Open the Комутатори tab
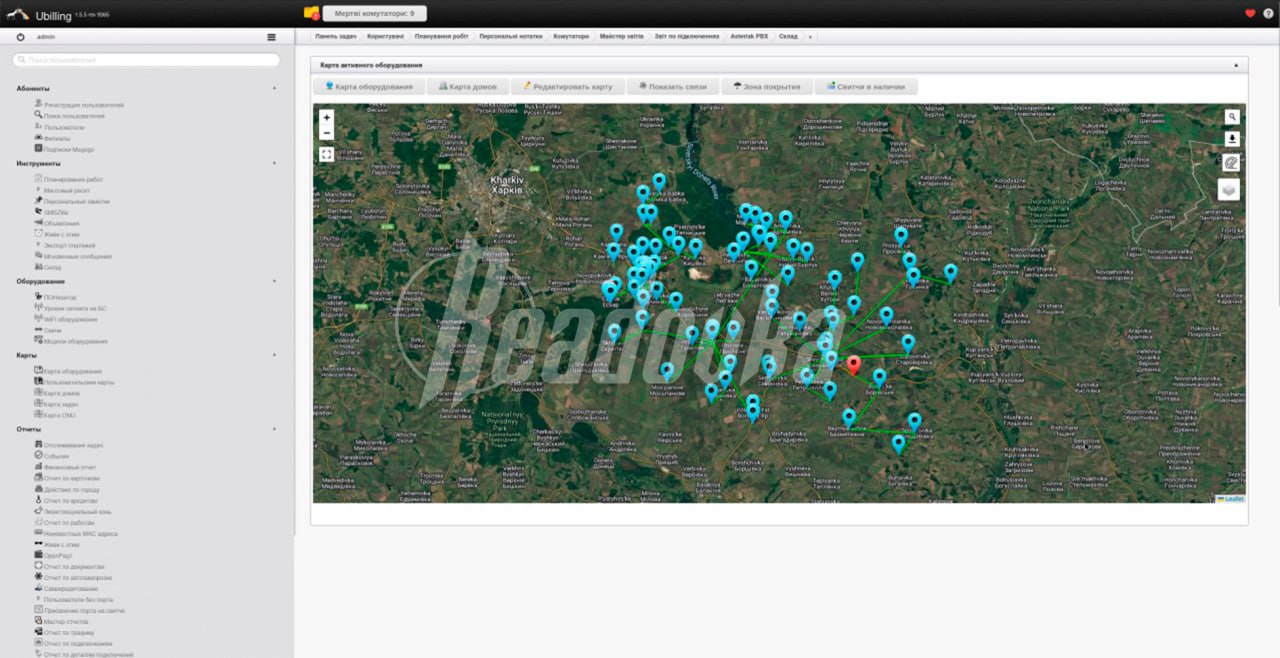The image size is (1280, 658). (x=571, y=36)
